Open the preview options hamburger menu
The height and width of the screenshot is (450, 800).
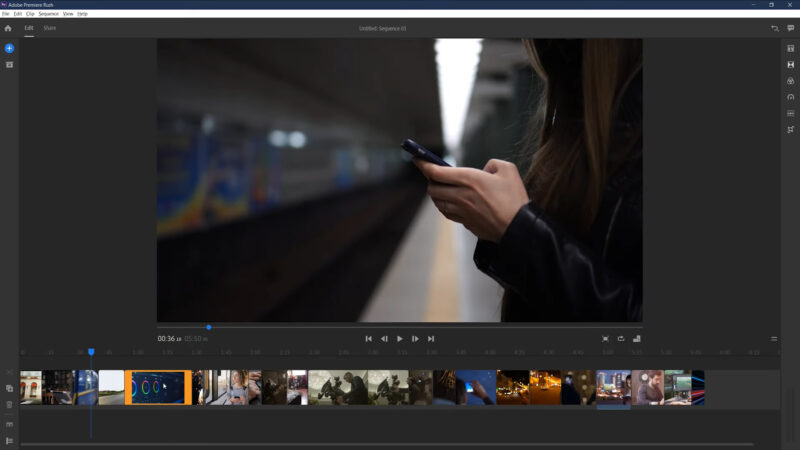click(773, 339)
